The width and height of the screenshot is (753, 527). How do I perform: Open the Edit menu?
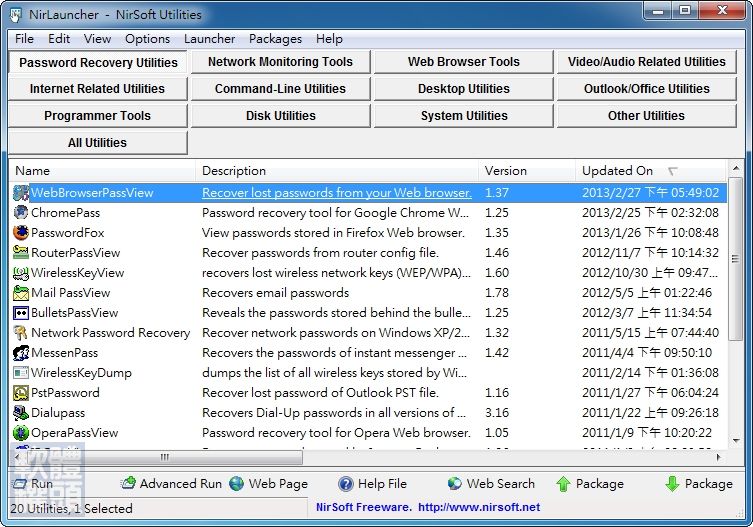(59, 38)
